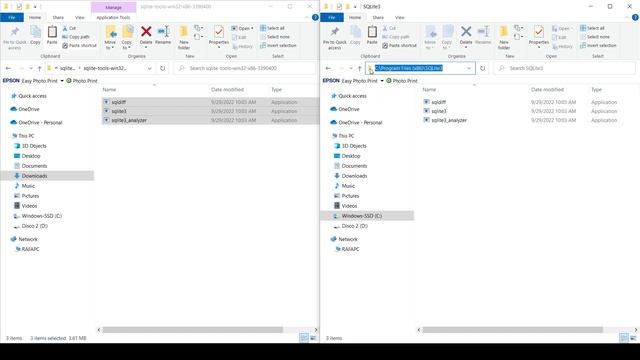This screenshot has width=640, height=360.
Task: Click Paste shortcut in left window ribbon
Action: (79, 45)
